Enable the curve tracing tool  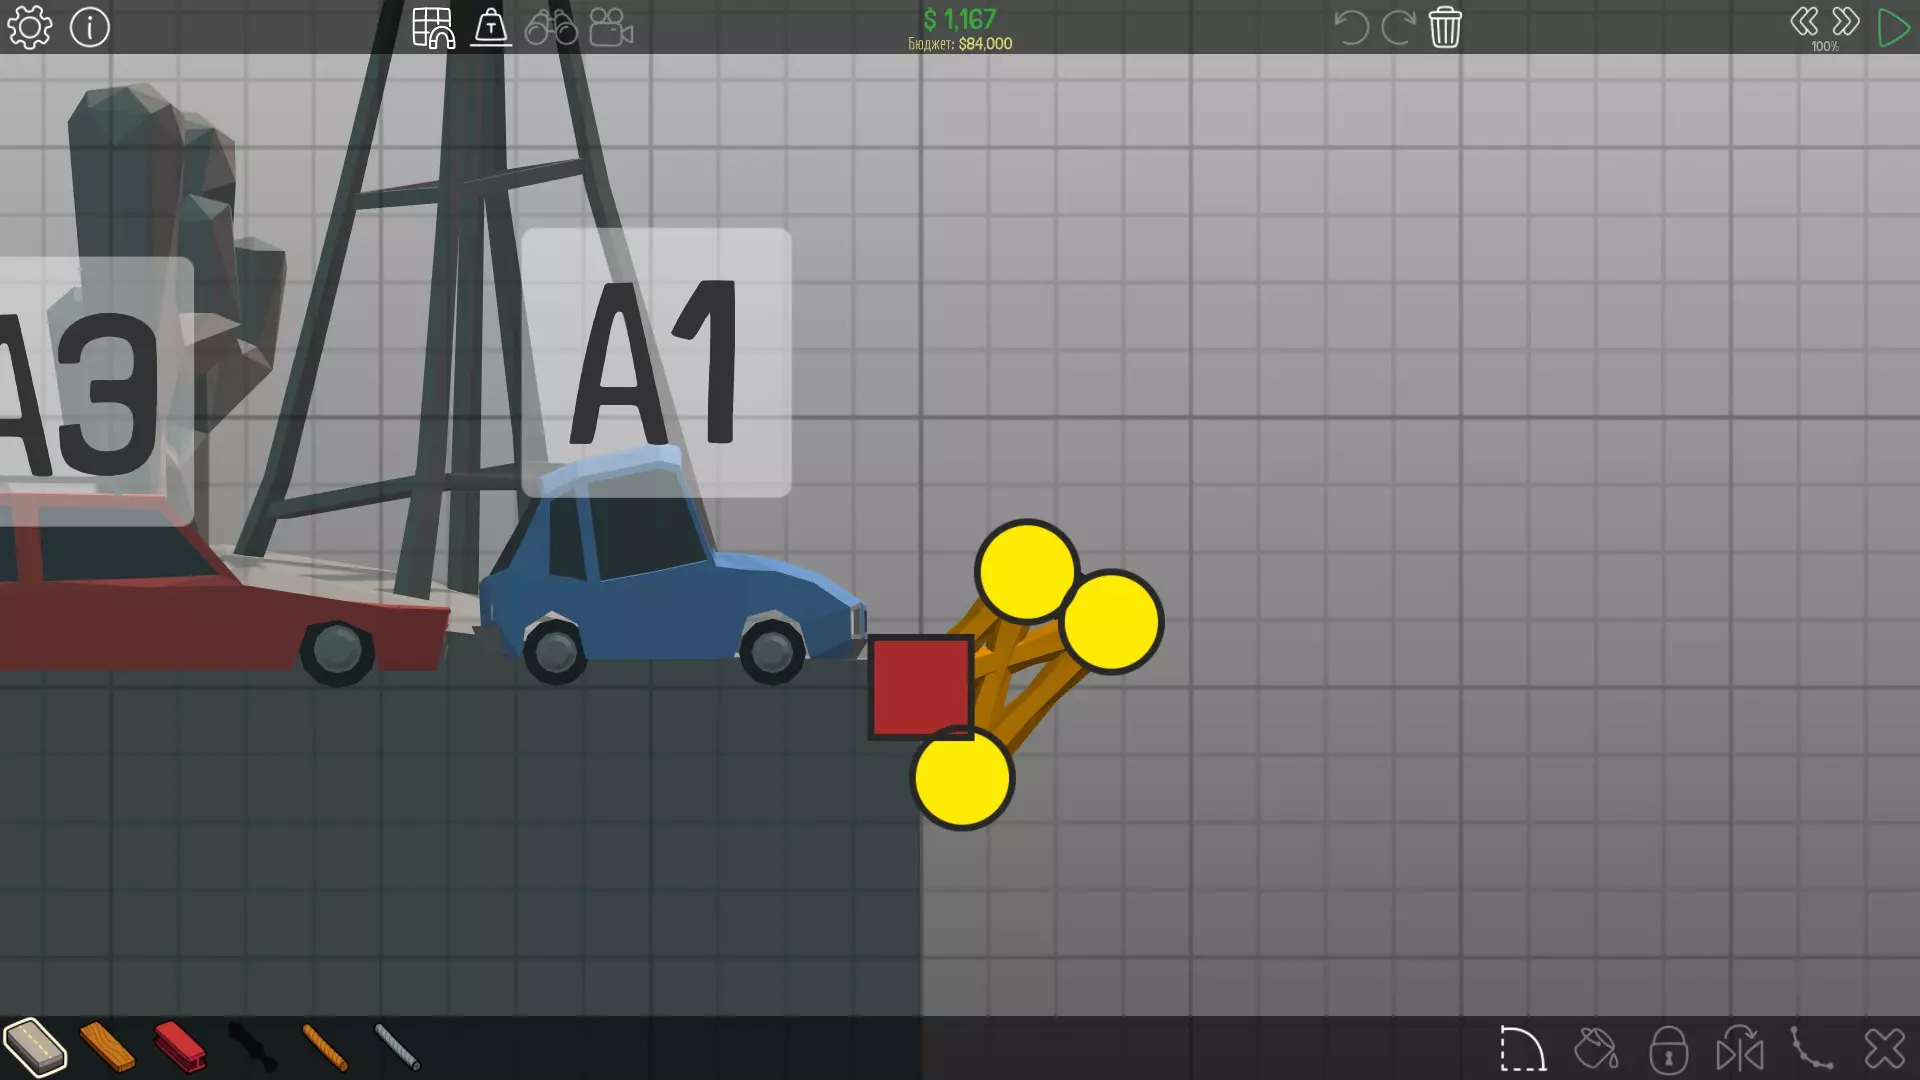(1812, 1050)
